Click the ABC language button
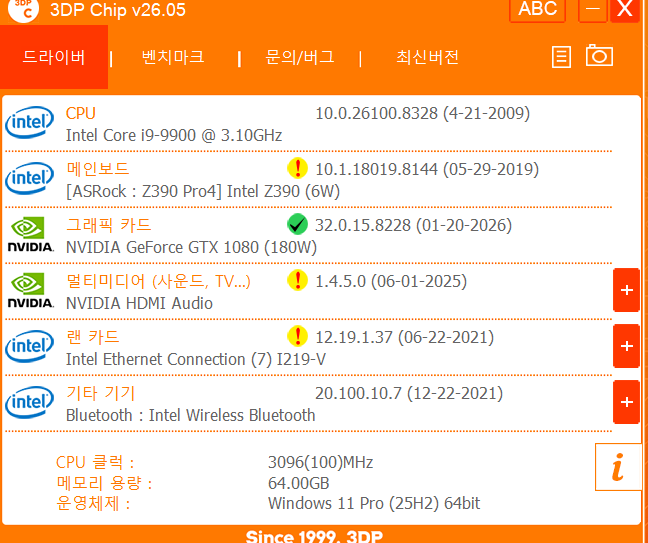Screen dimensions: 648x543 pos(537,9)
